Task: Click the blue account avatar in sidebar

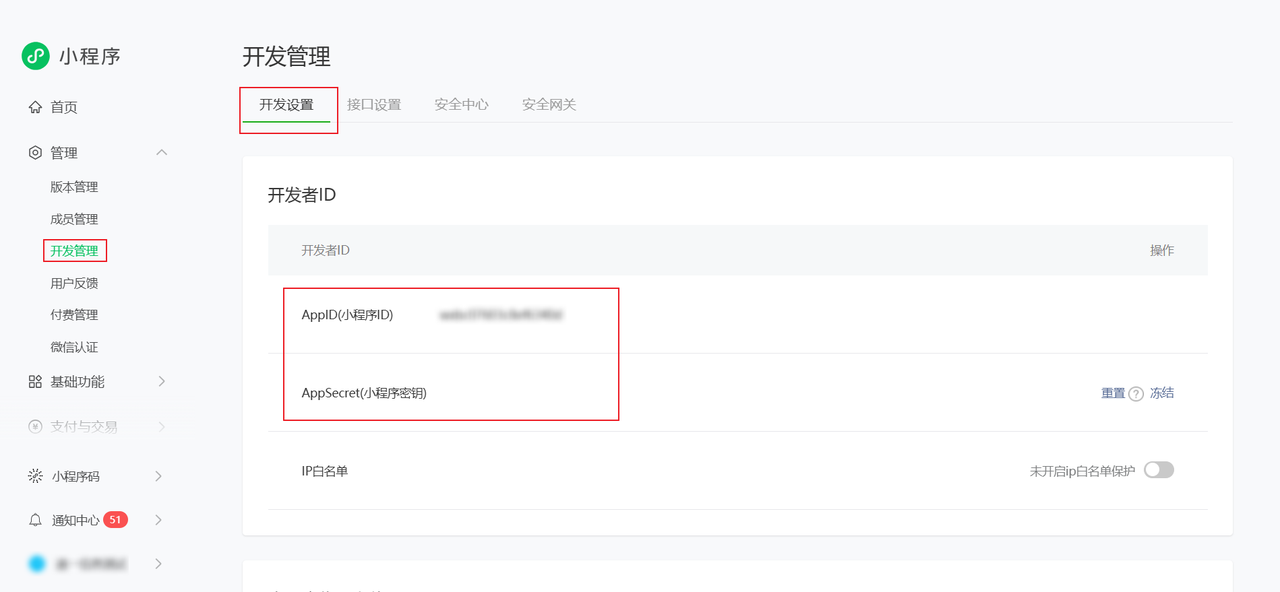Action: 37,564
